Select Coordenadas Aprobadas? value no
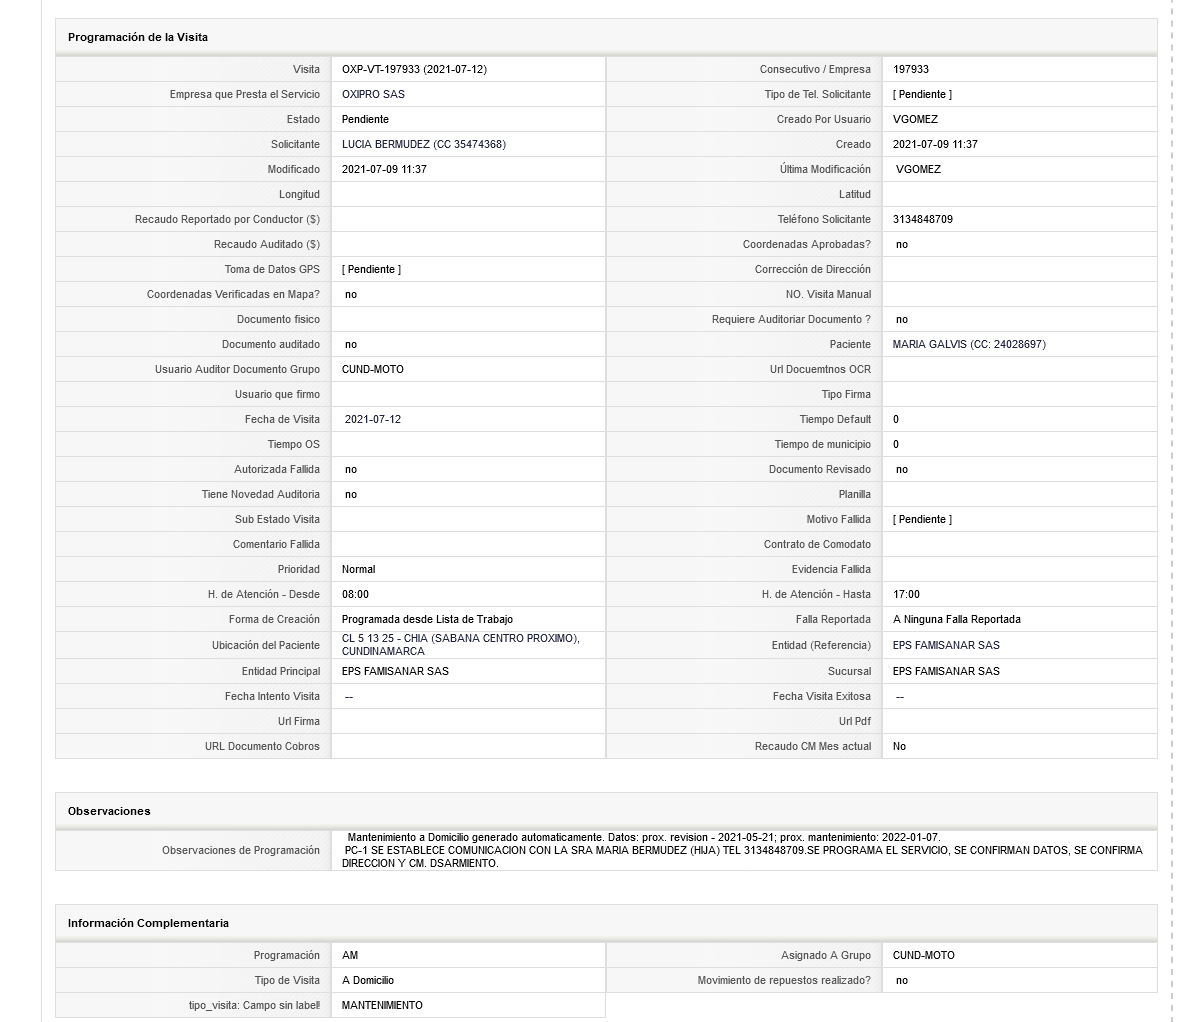Screen dimensions: 1202x1022 [x=902, y=244]
